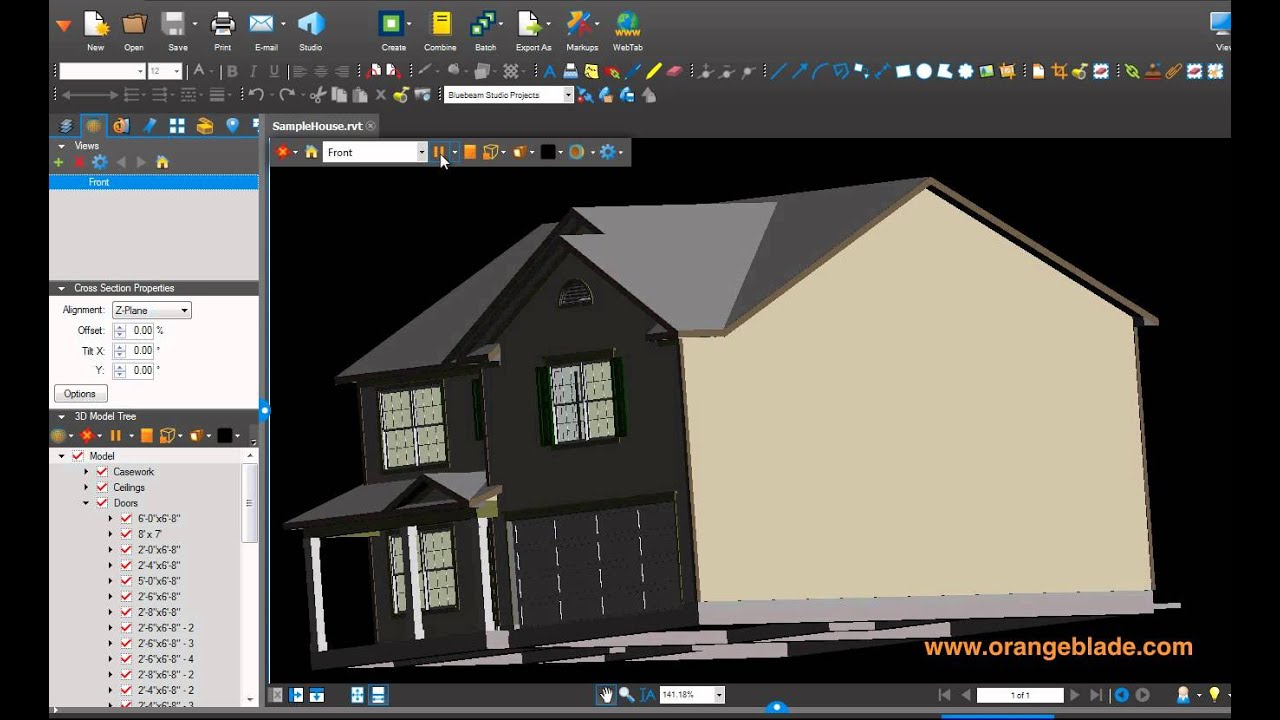Print the document via Print icon
Viewport: 1280px width, 720px height.
click(x=222, y=24)
